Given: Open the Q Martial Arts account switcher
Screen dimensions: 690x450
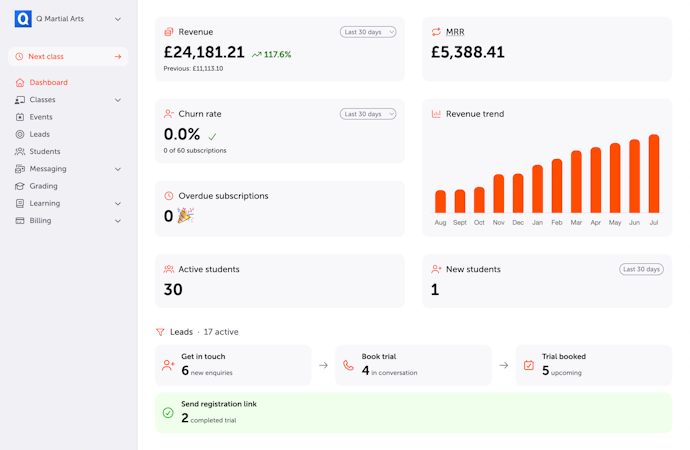Looking at the screenshot, I should tap(68, 19).
